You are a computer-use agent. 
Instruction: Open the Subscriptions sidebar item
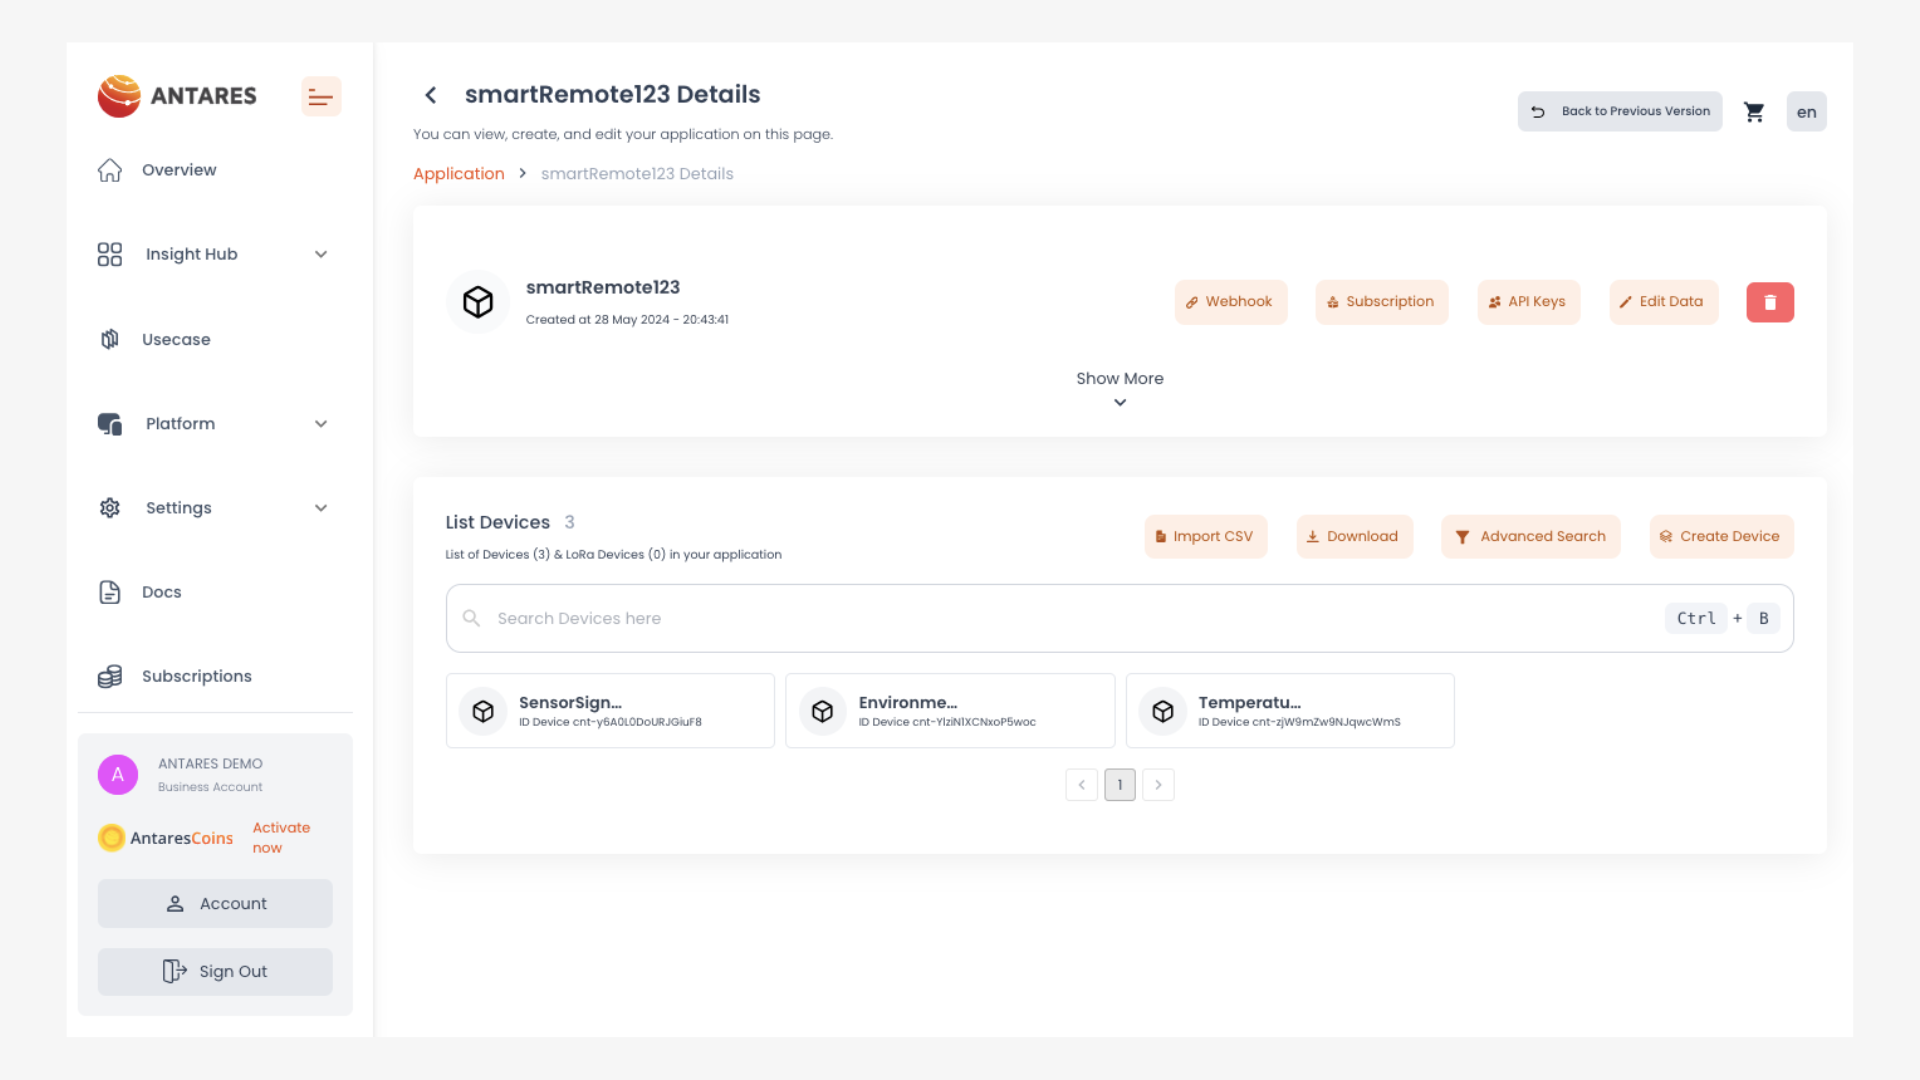(196, 677)
